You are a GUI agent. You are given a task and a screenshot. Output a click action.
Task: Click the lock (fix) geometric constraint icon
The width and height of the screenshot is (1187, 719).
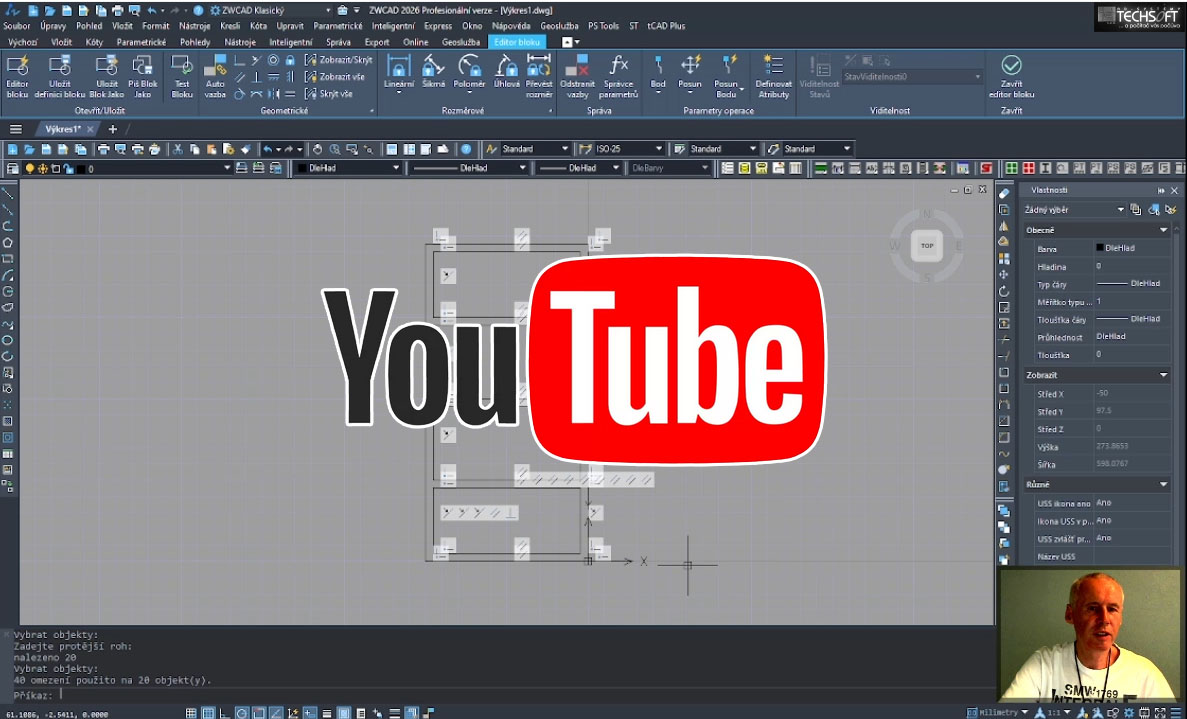click(290, 60)
